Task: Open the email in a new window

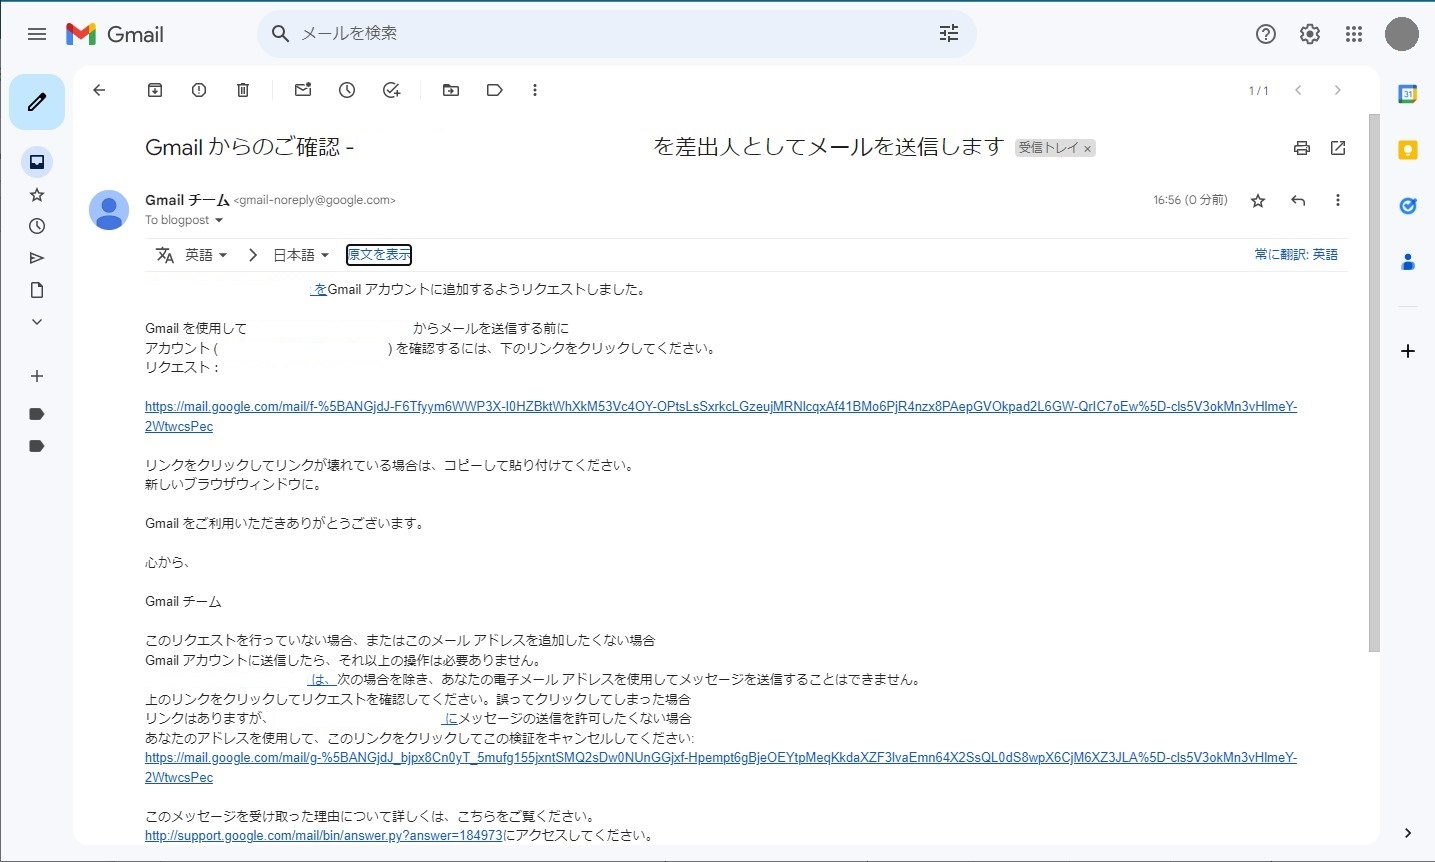Action: tap(1338, 148)
